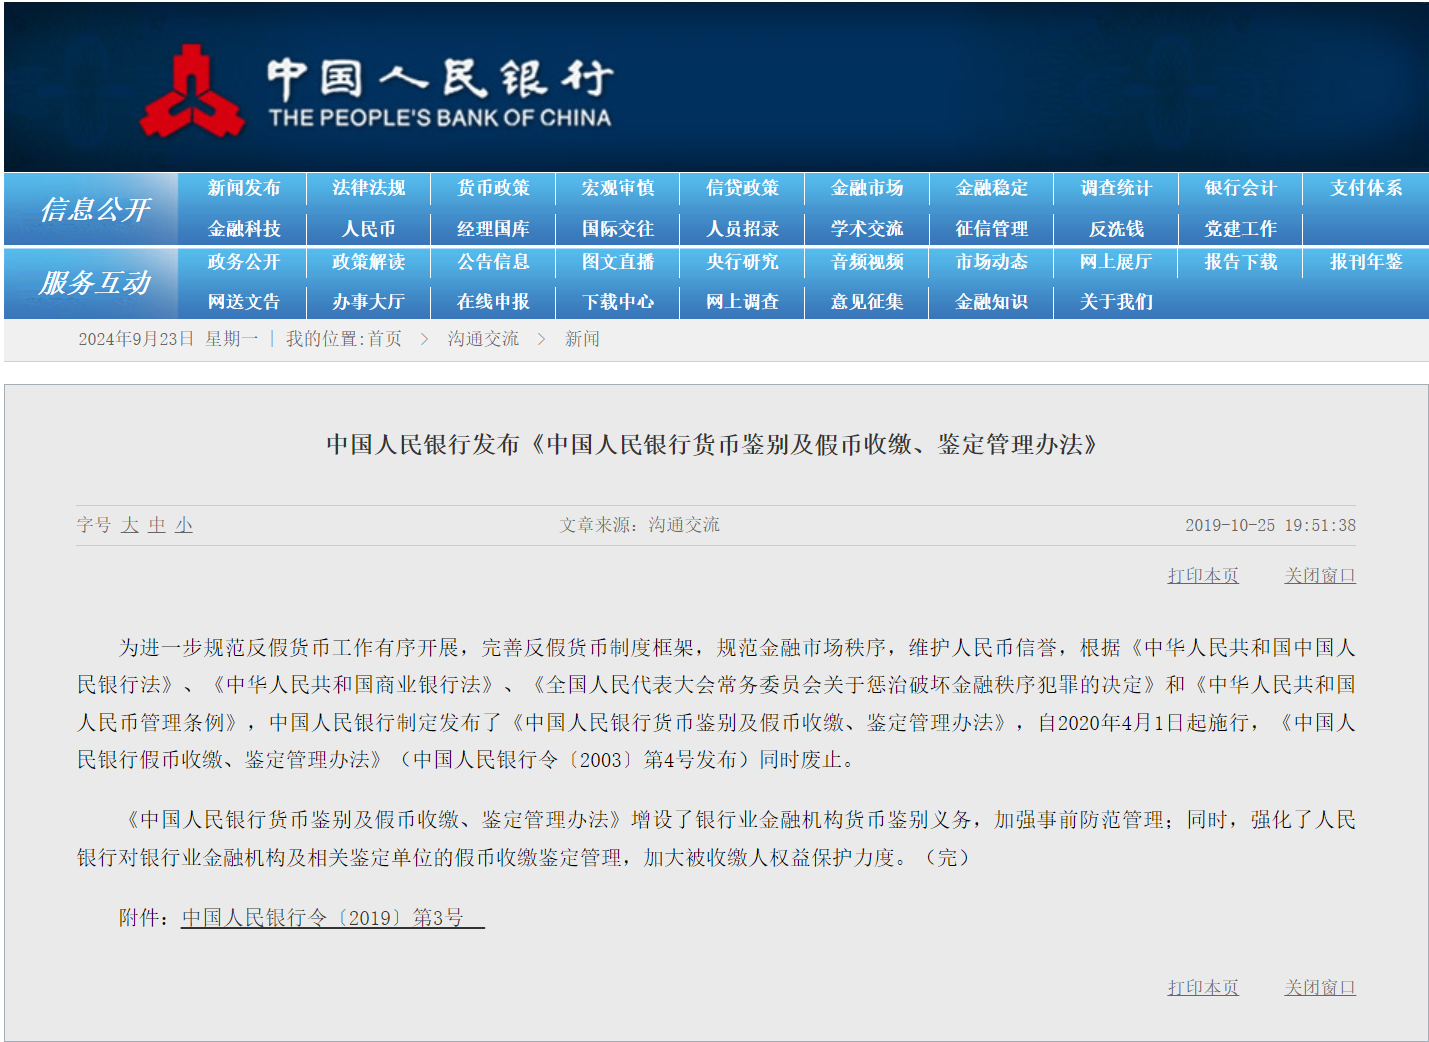Set font size to 小
The height and width of the screenshot is (1042, 1429).
coord(184,525)
